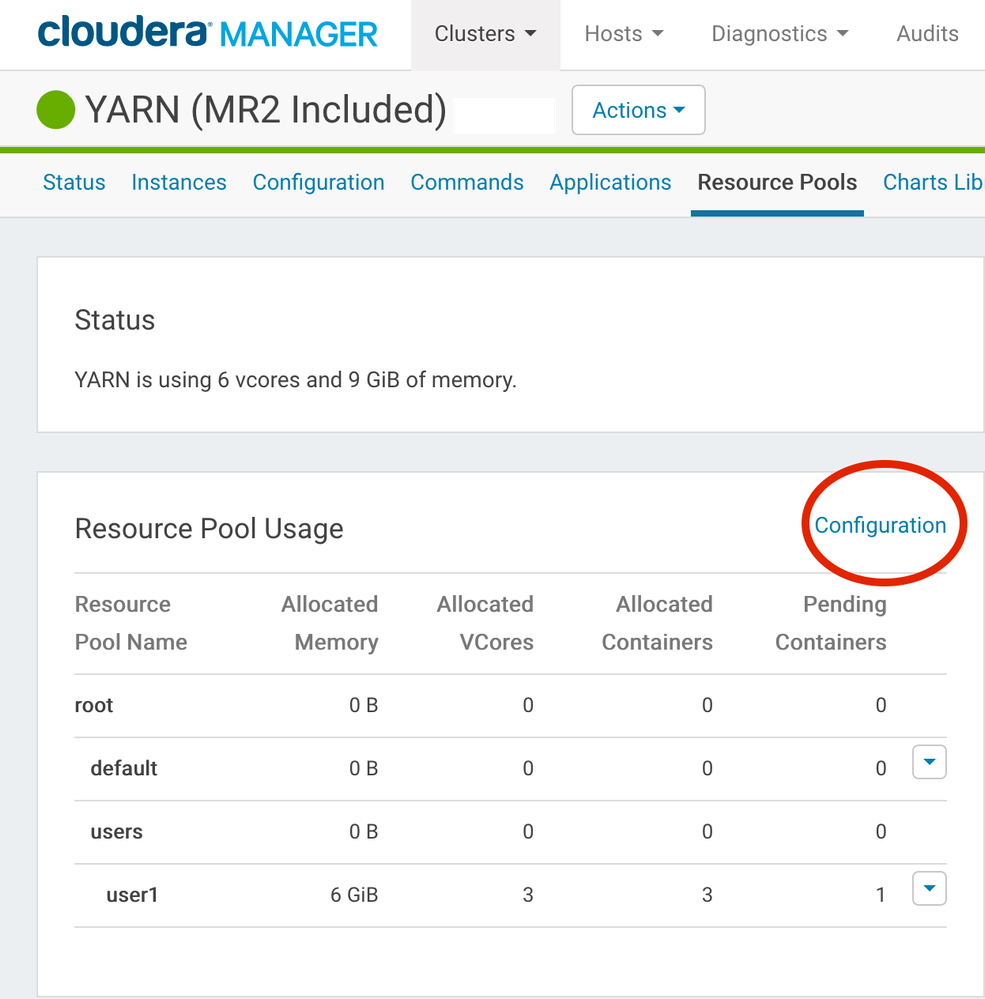Open the Hosts dropdown menu
Image resolution: width=985 pixels, height=999 pixels.
[x=624, y=34]
